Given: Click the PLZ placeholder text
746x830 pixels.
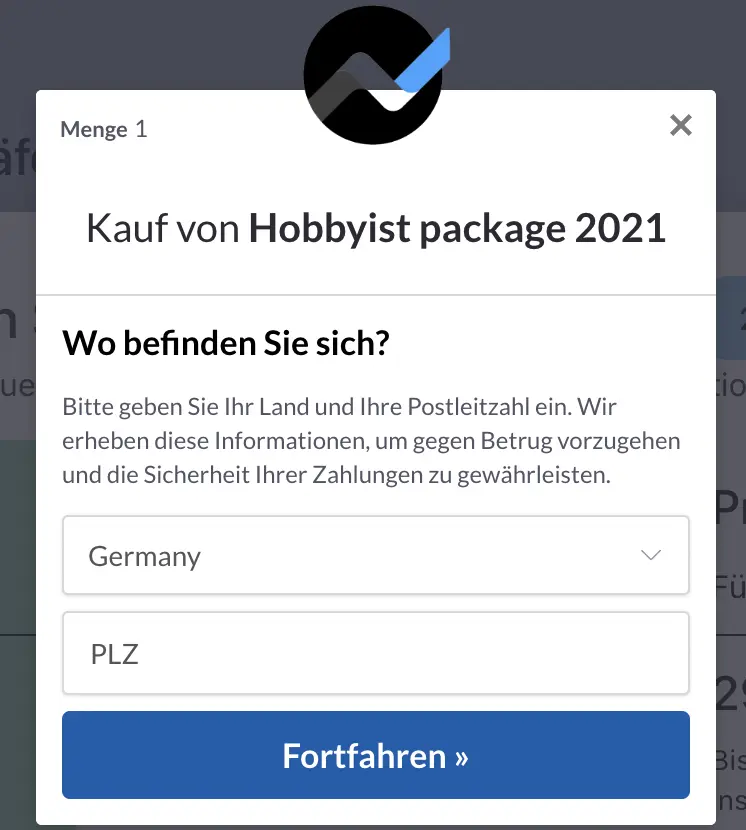Looking at the screenshot, I should point(114,654).
